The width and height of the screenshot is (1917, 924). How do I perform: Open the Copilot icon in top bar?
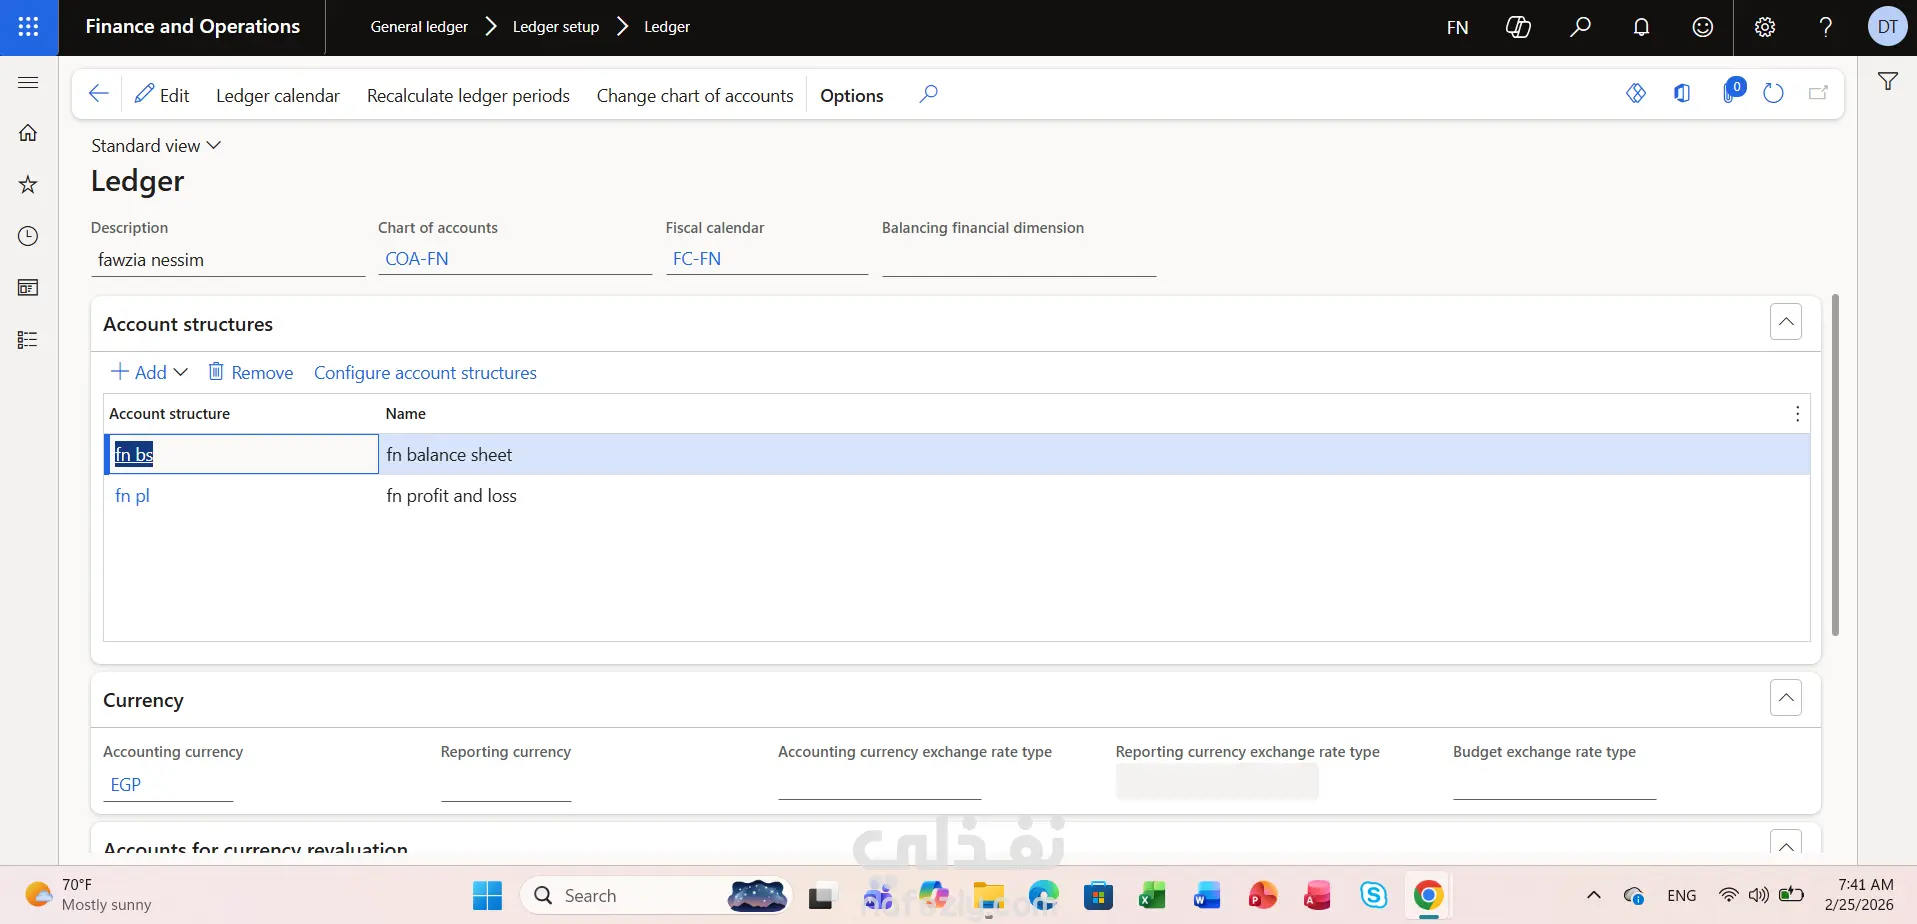point(1518,27)
